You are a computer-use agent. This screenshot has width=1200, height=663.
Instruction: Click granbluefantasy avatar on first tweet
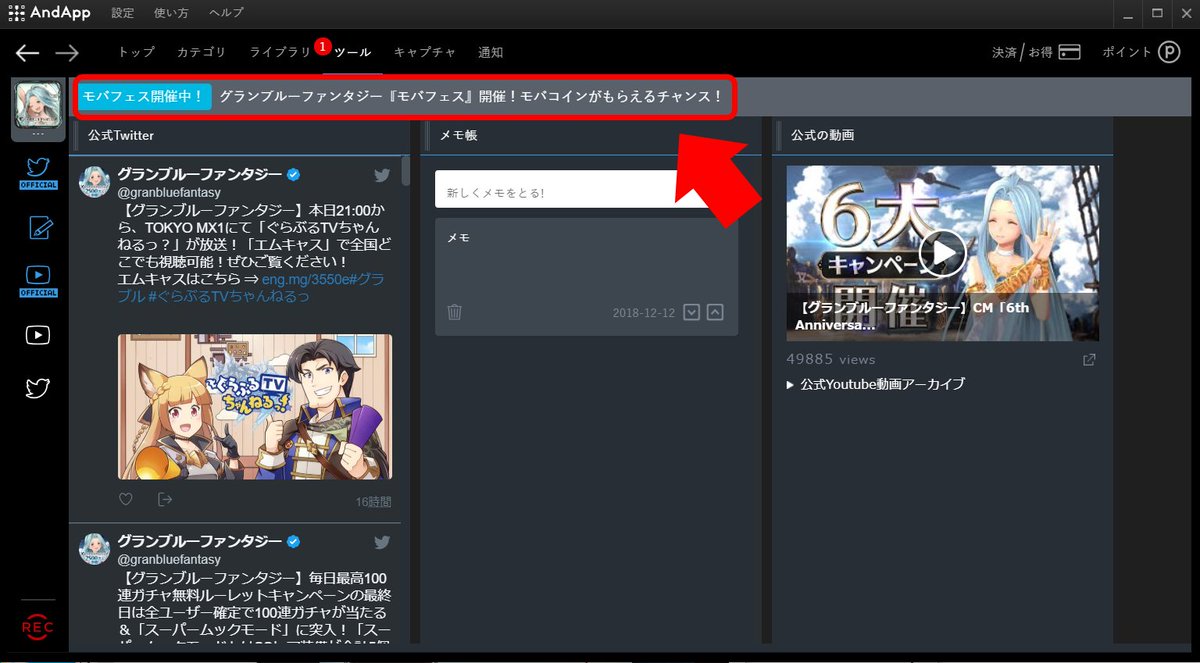(94, 182)
